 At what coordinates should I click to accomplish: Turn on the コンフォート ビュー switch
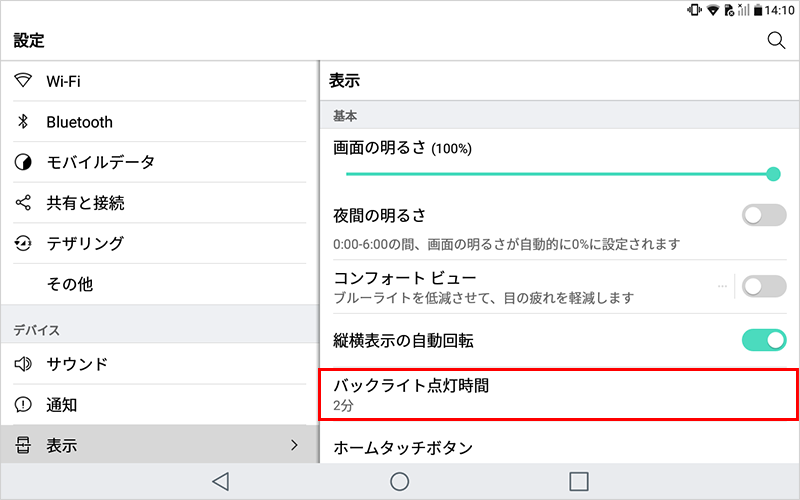(764, 286)
